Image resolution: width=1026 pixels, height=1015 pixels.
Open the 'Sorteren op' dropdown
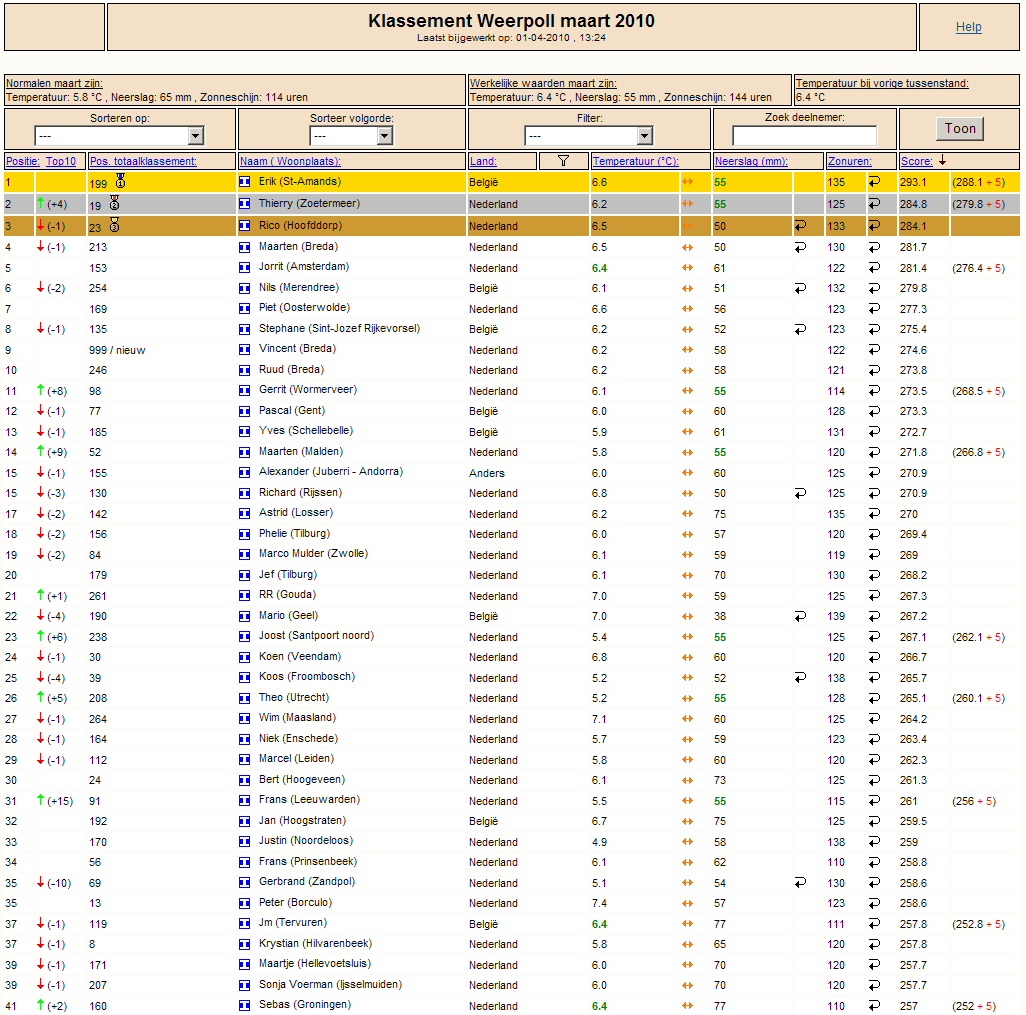[x=119, y=135]
